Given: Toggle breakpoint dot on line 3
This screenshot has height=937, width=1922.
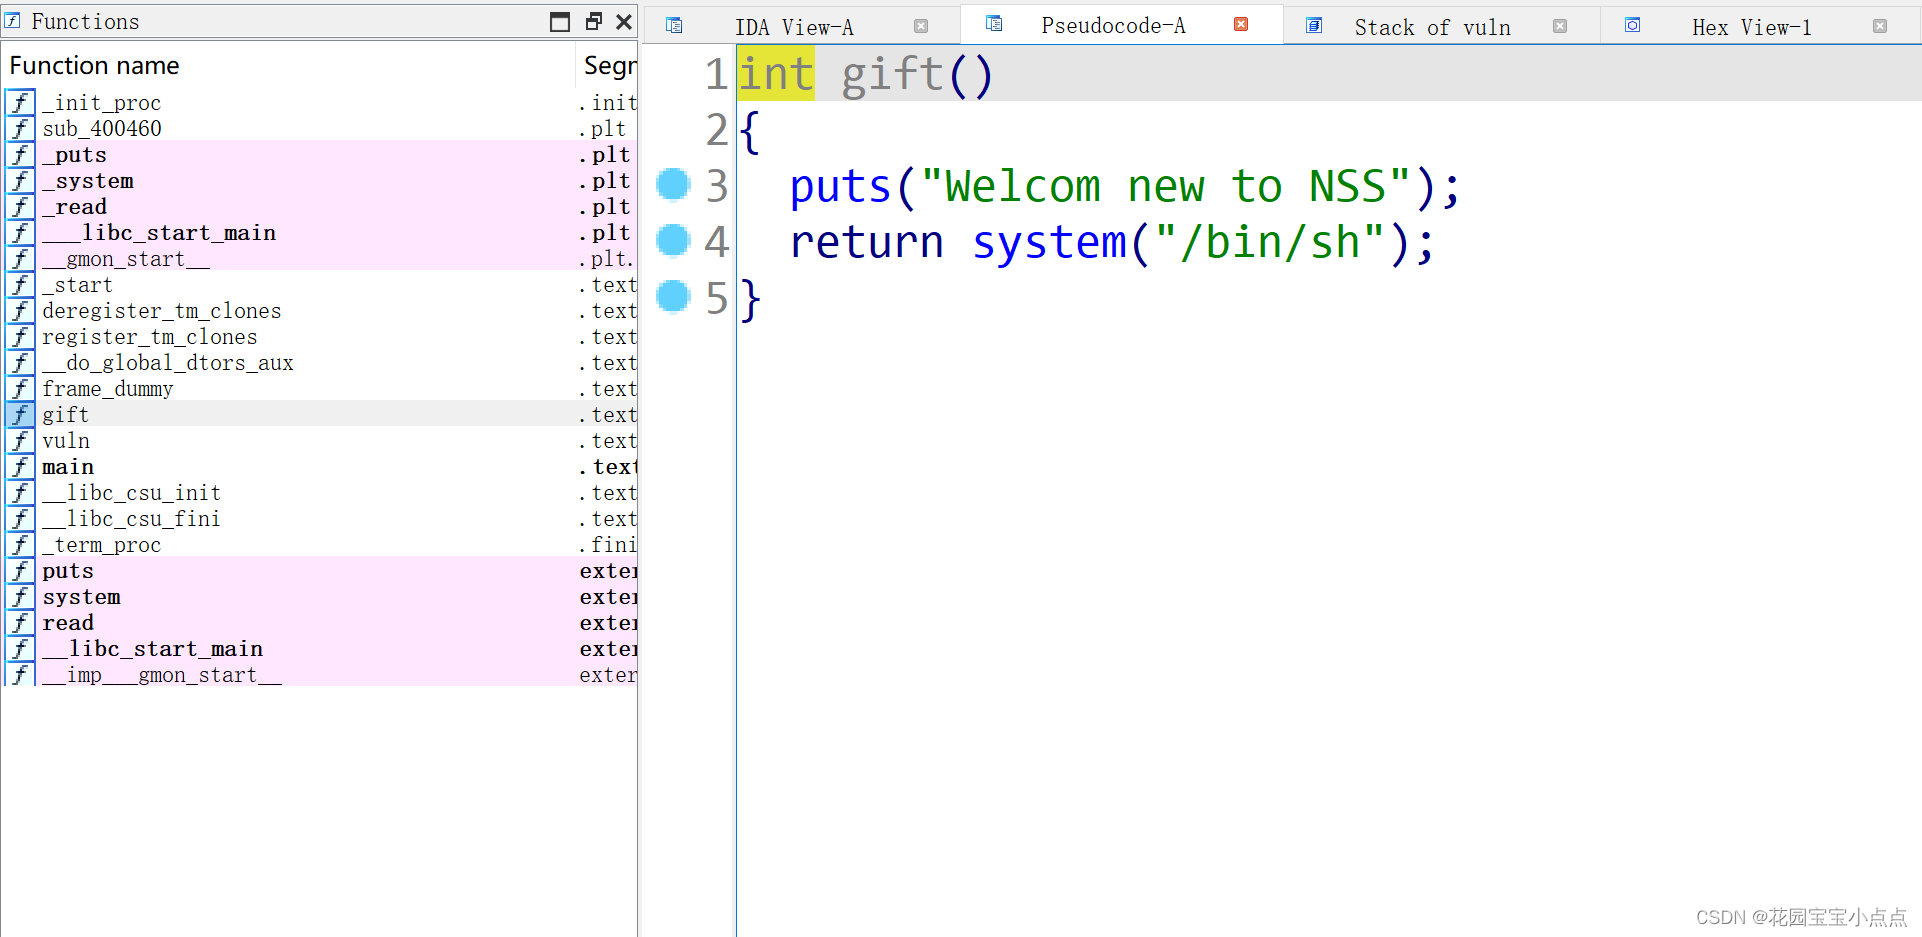Looking at the screenshot, I should tap(673, 184).
